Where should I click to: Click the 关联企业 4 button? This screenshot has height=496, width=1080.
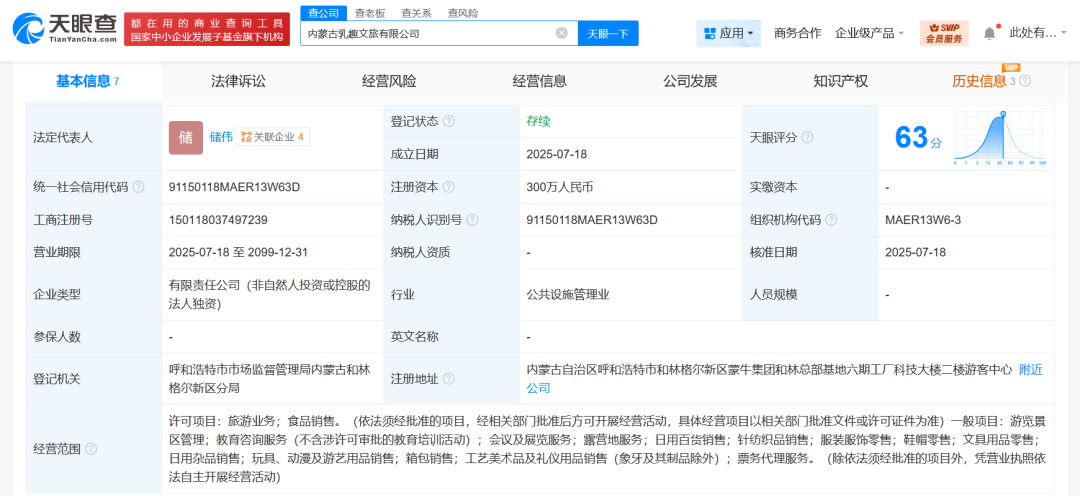[272, 136]
